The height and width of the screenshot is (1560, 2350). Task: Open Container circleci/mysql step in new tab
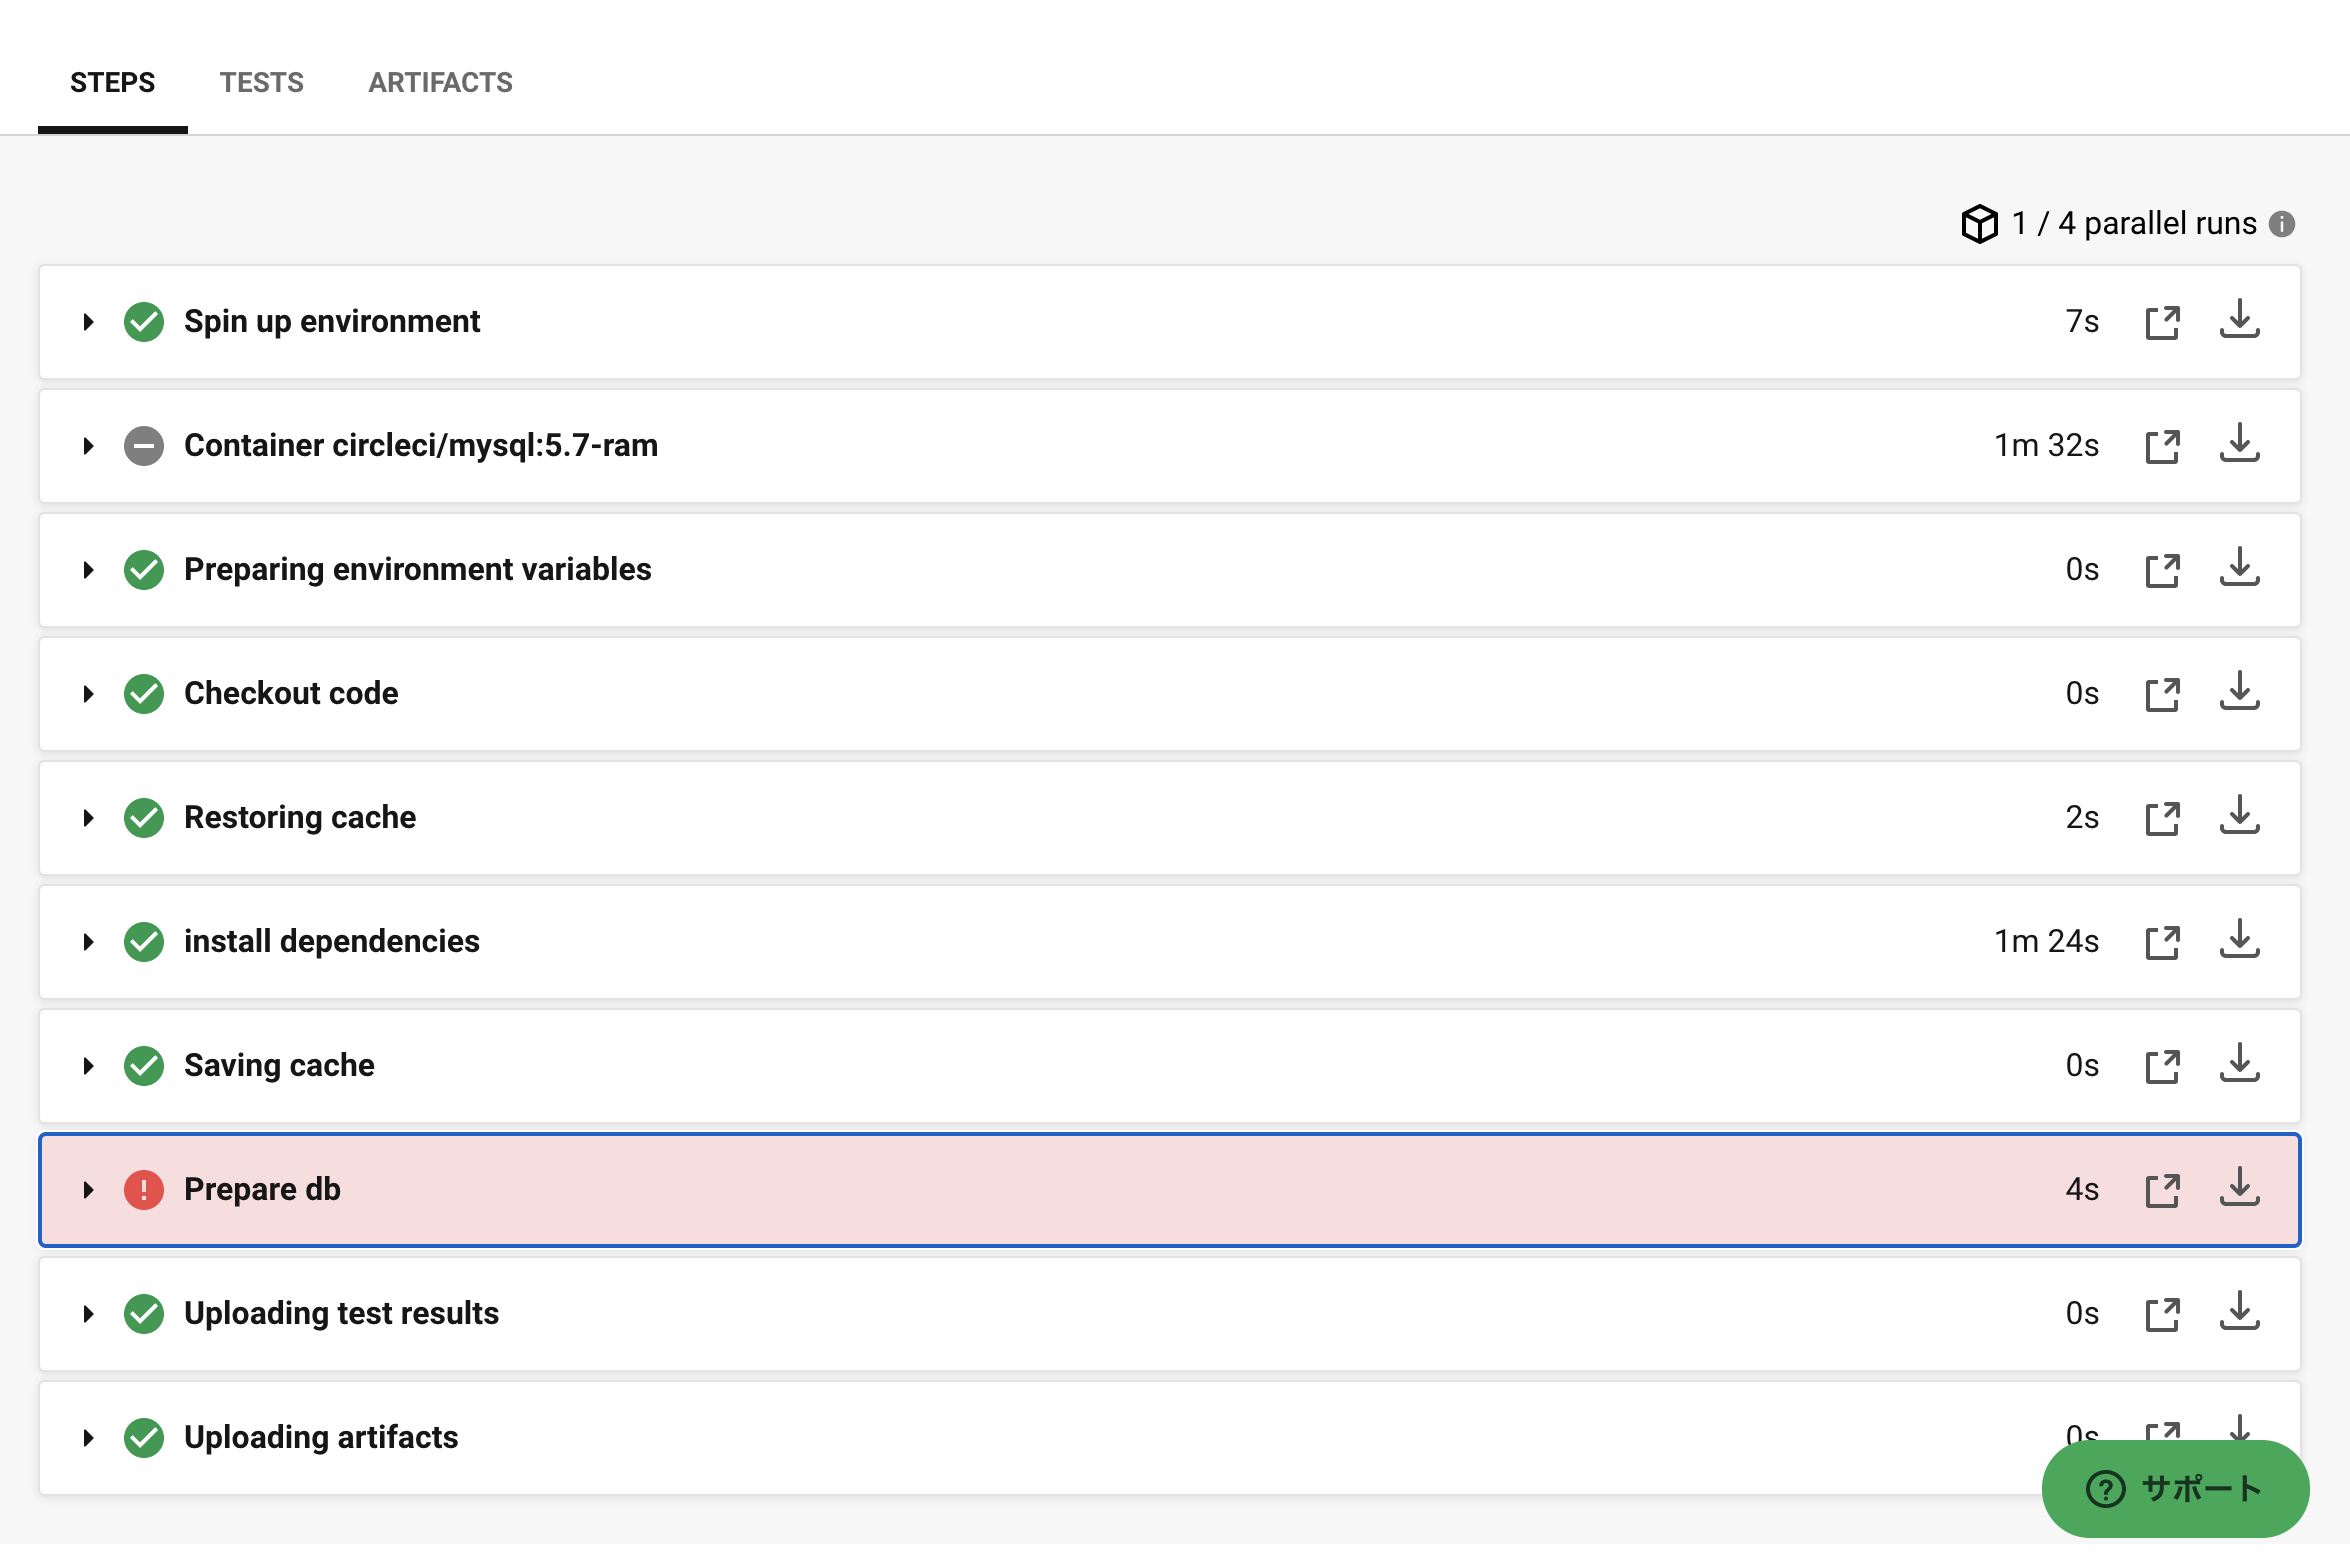[x=2162, y=446]
